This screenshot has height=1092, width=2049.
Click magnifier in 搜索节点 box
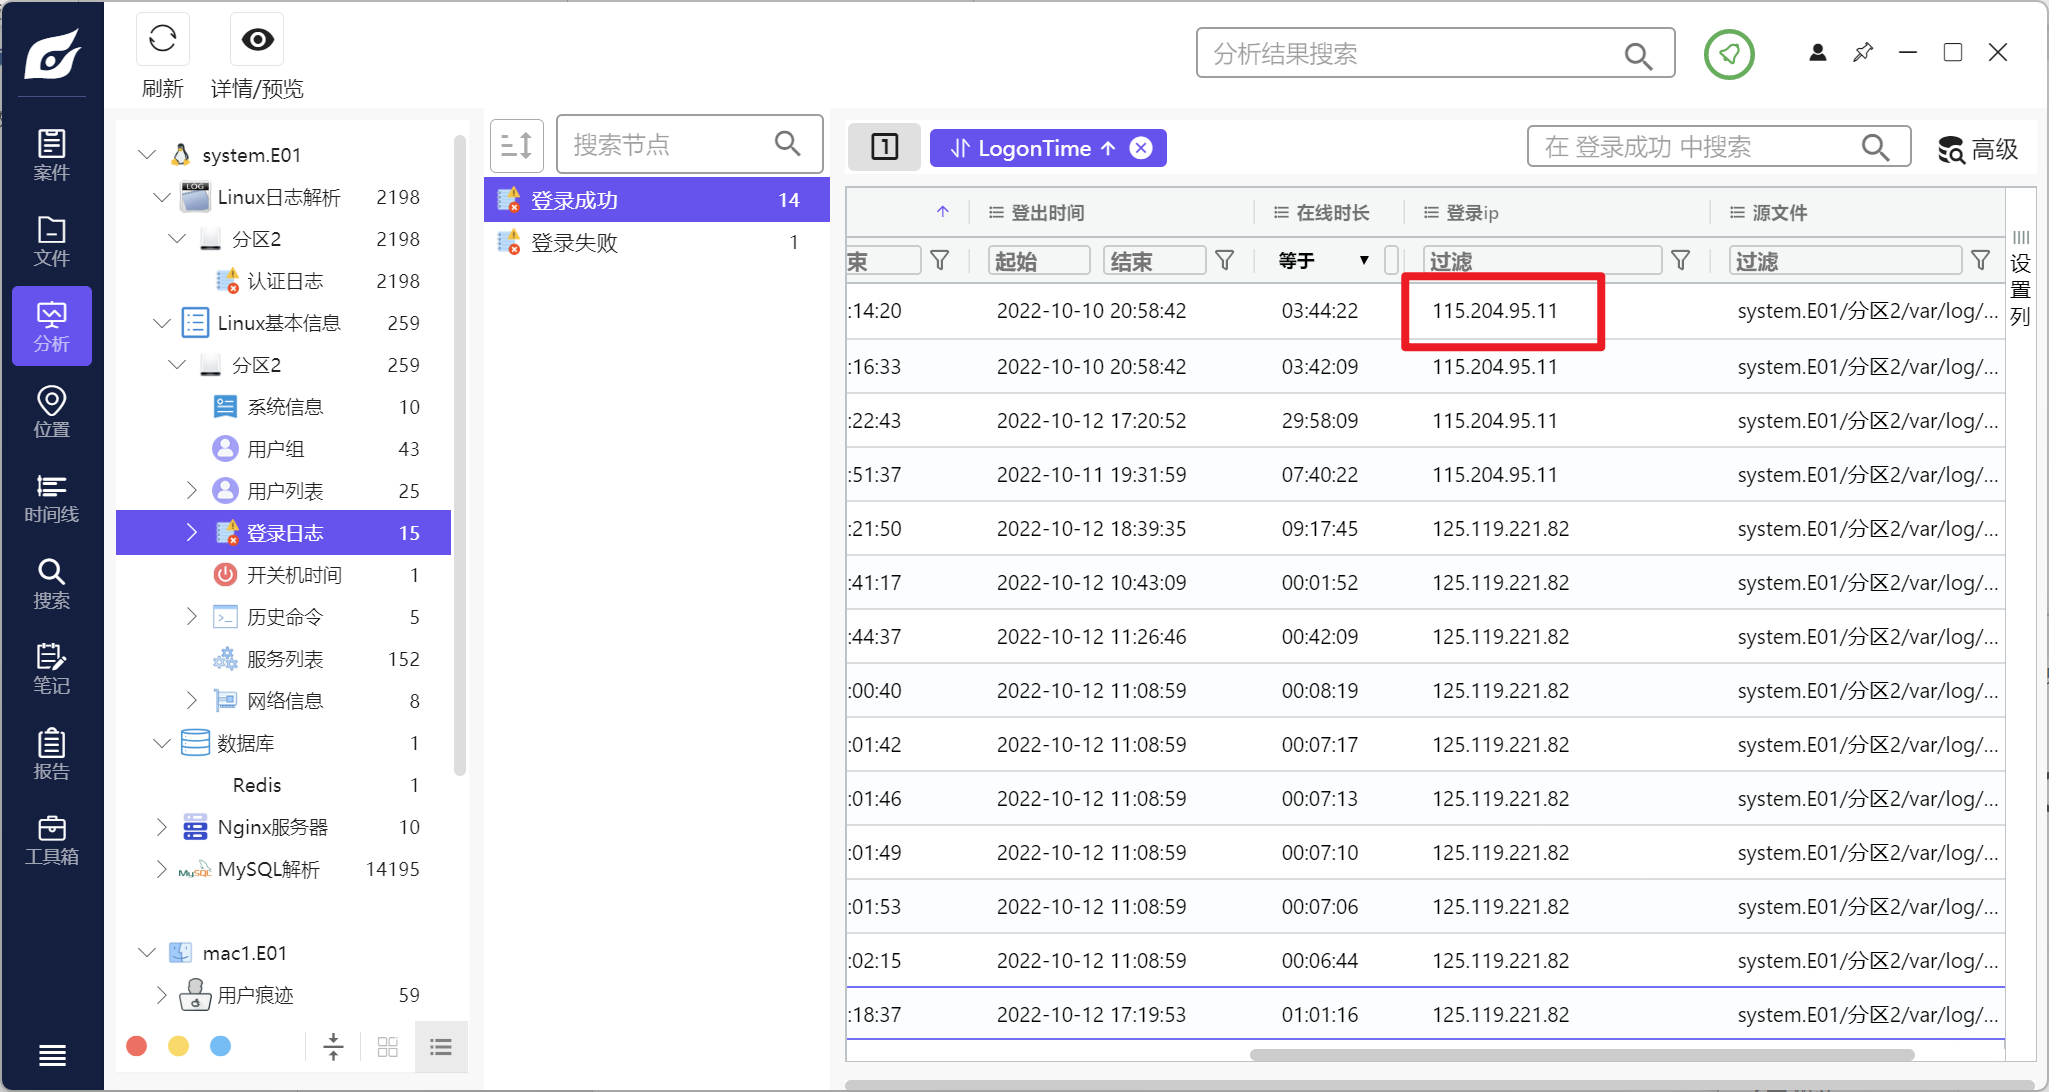tap(788, 144)
